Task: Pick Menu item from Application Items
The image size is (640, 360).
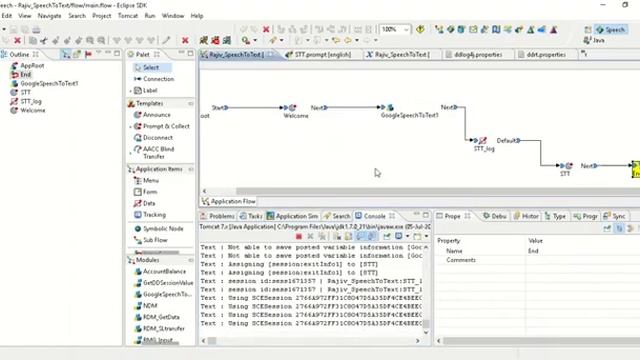Action: (146, 180)
